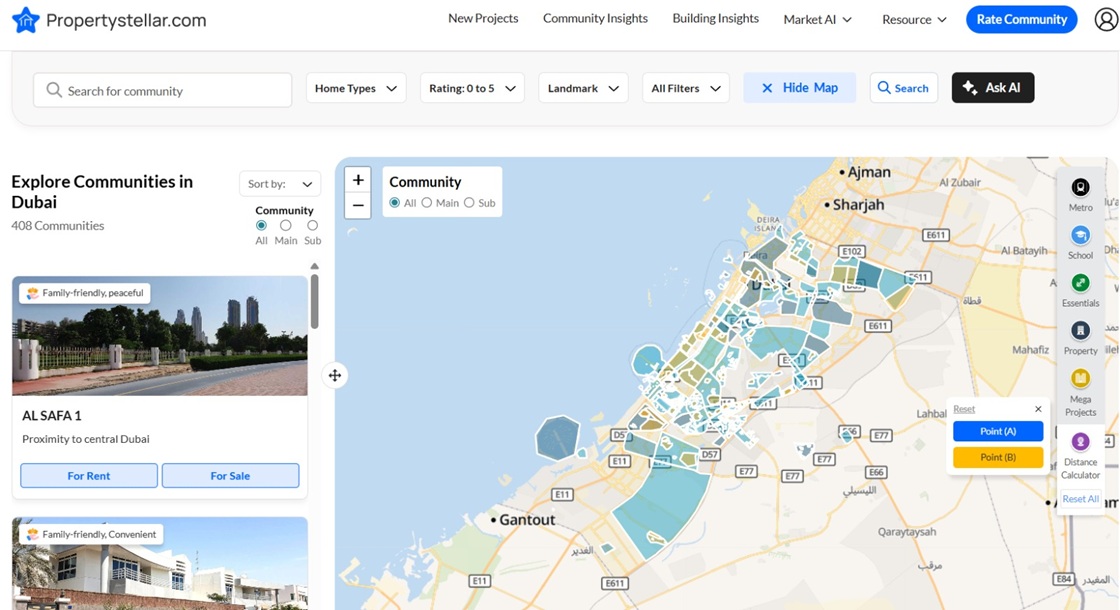Show Metro stations on the map
Screen dimensions: 1120x610
(x=1080, y=188)
